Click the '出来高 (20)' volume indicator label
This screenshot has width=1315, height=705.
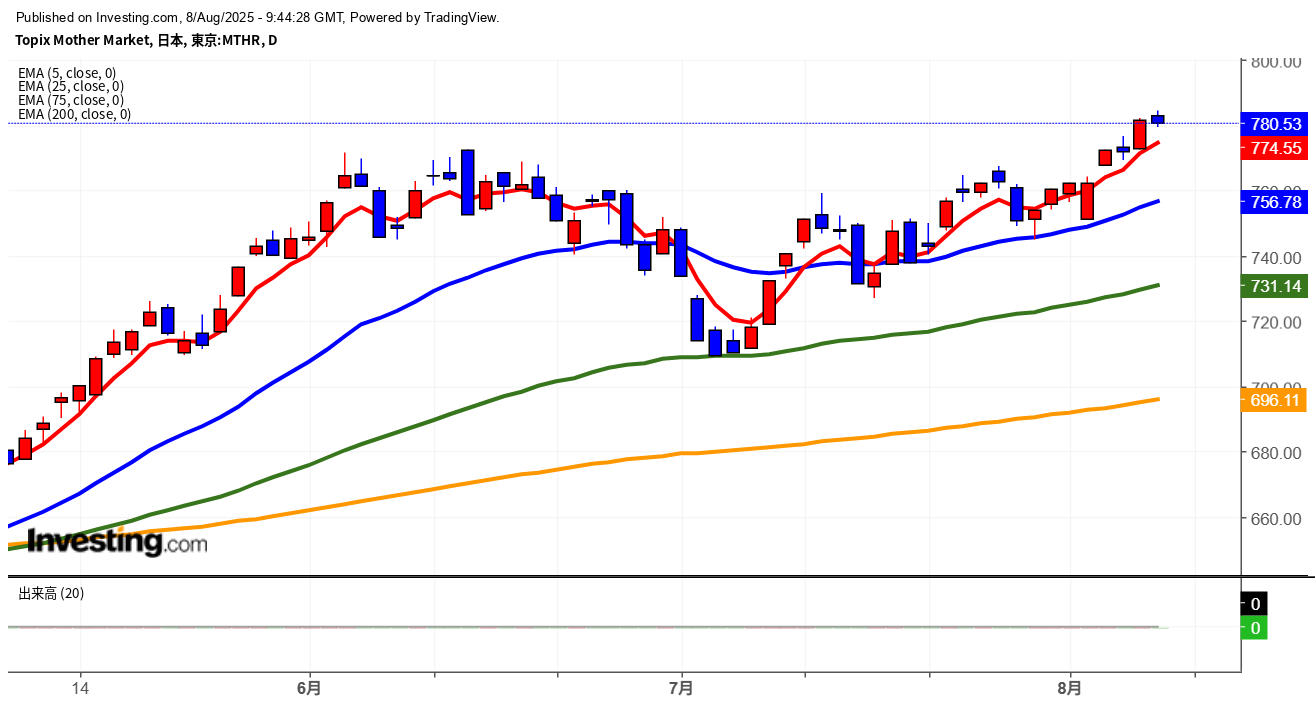click(x=51, y=593)
